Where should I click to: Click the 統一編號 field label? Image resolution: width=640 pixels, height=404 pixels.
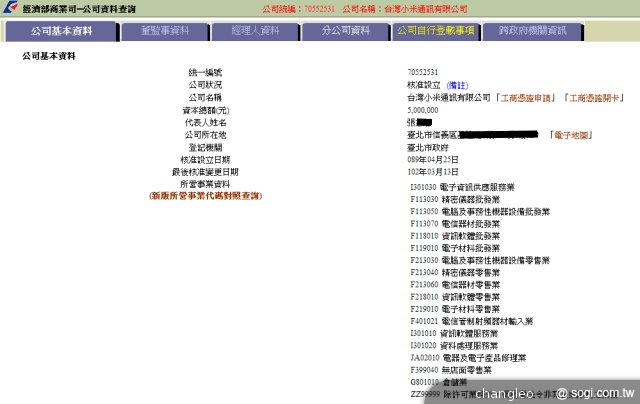[x=205, y=73]
